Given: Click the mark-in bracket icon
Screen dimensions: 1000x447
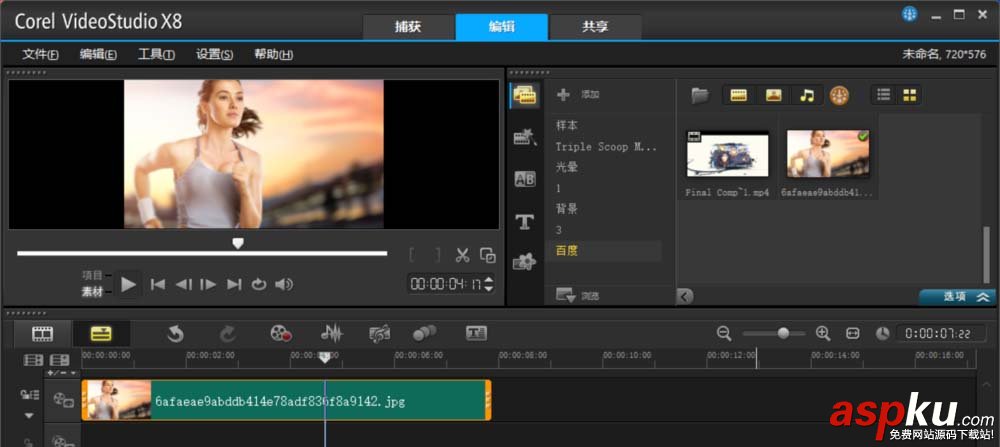Looking at the screenshot, I should click(413, 255).
